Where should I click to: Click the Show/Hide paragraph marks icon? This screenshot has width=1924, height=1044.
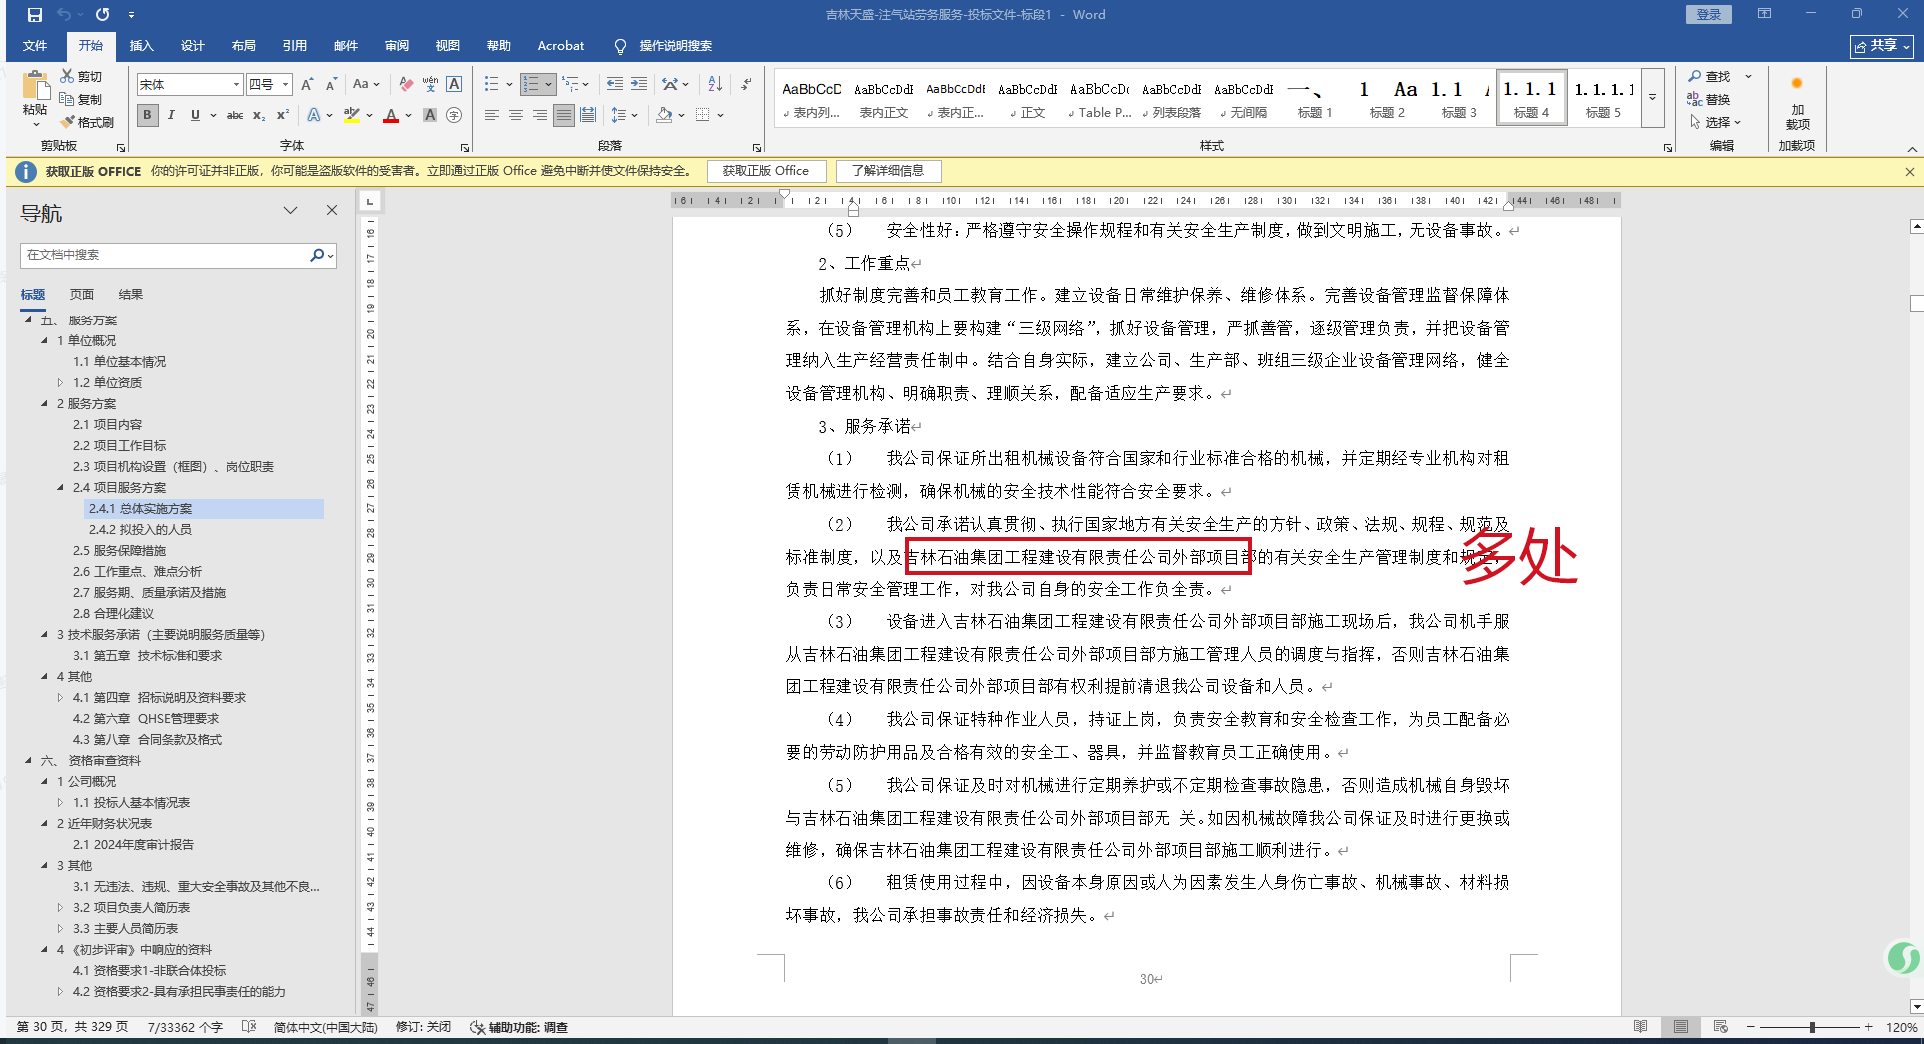tap(746, 84)
